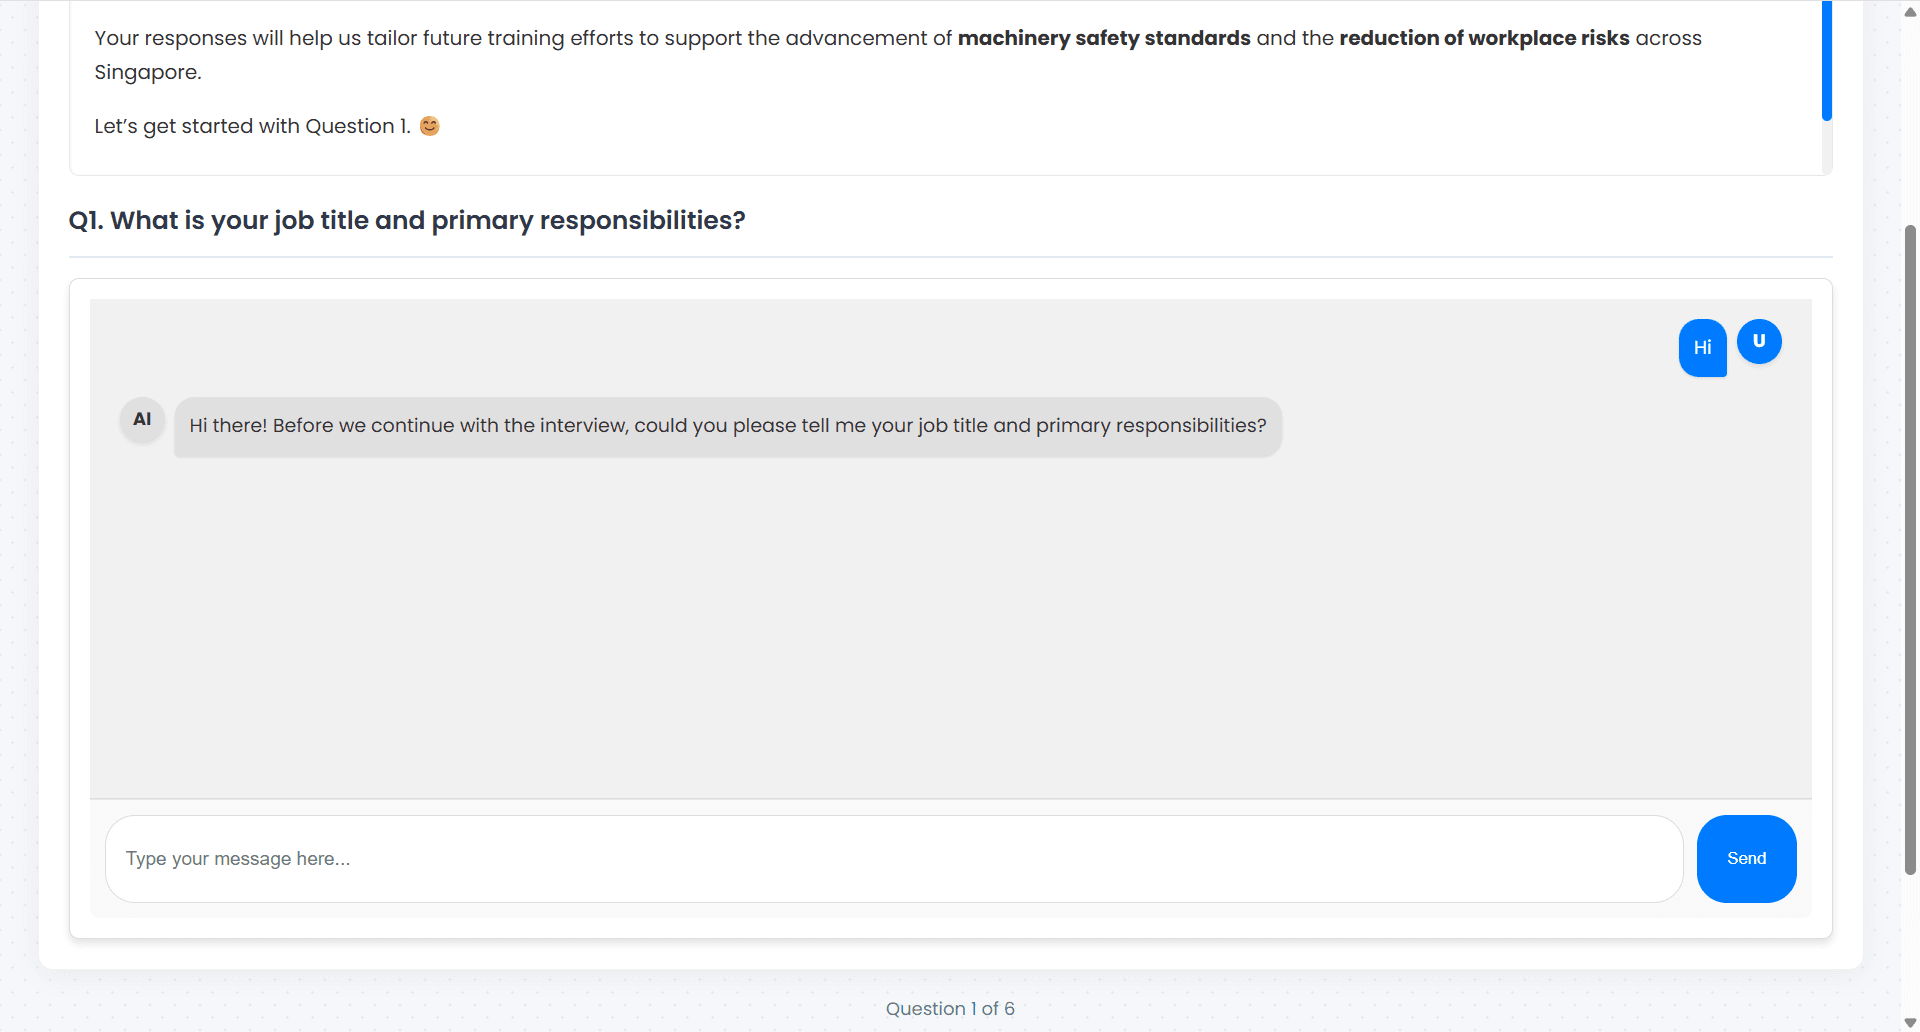Click the page scrollbar track above the thumb
The height and width of the screenshot is (1032, 1920).
click(1910, 120)
